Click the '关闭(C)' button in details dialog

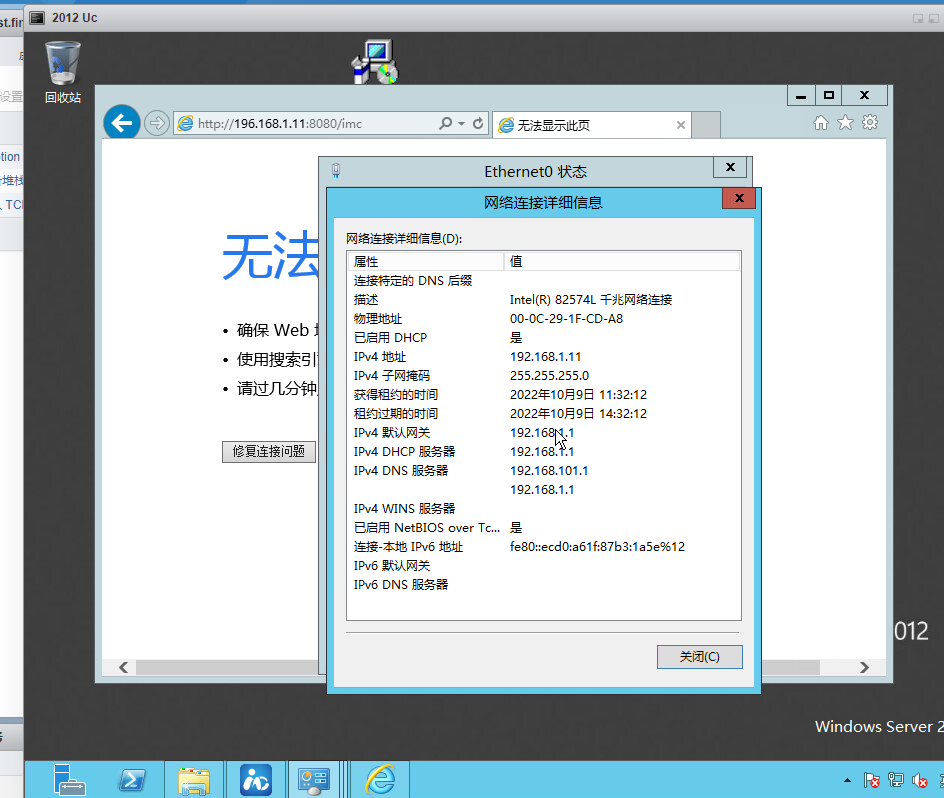click(700, 656)
